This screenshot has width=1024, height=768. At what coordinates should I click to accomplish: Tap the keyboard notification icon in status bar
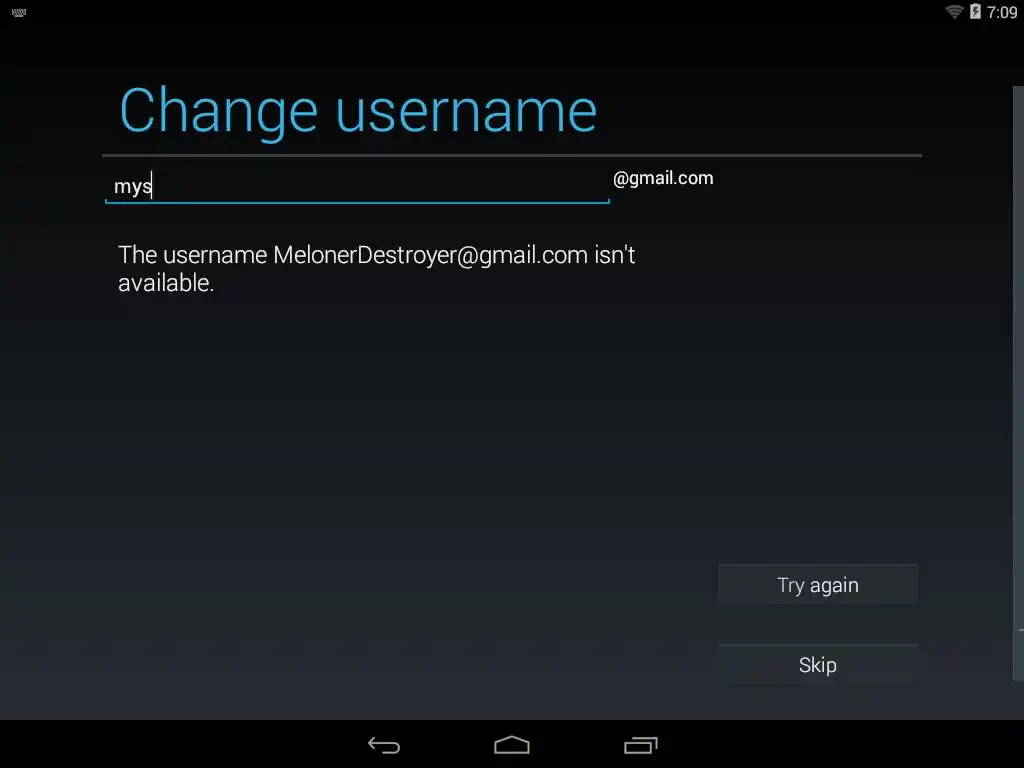tap(19, 12)
